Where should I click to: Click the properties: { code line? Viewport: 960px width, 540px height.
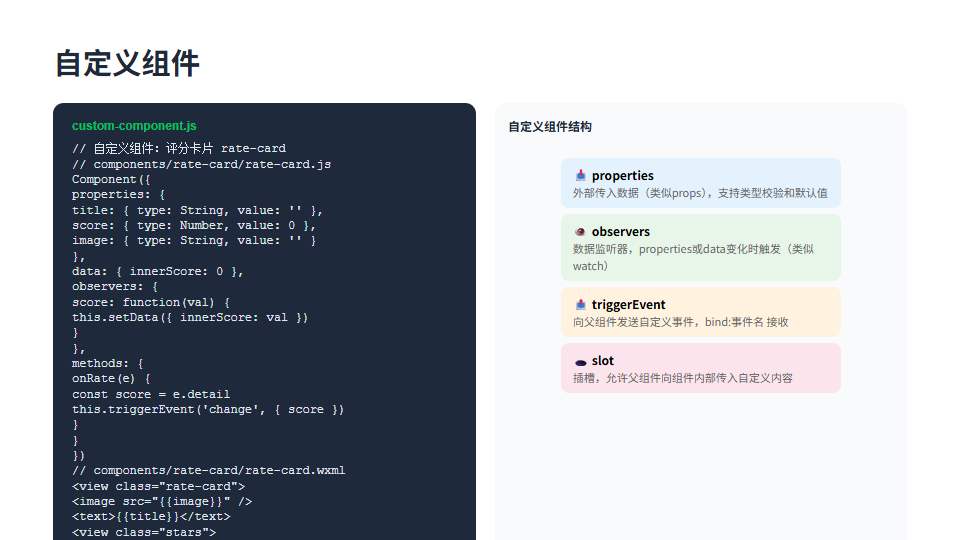coord(118,195)
